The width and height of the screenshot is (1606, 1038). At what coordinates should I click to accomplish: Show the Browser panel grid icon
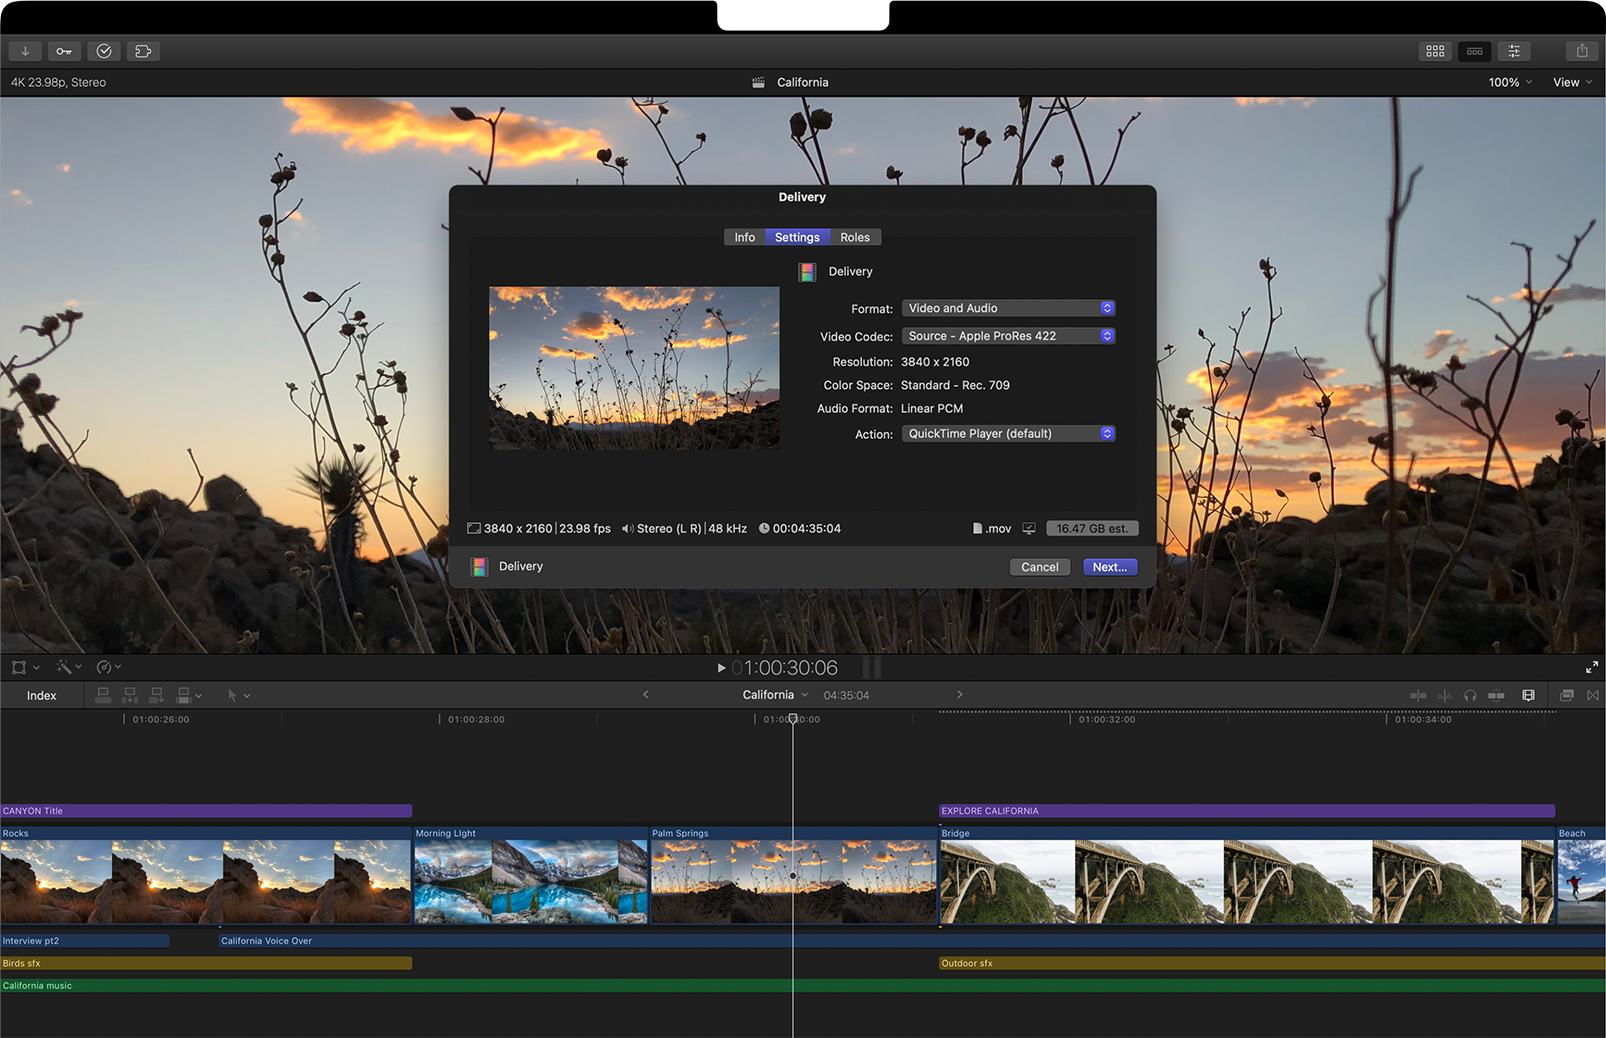coord(1435,51)
